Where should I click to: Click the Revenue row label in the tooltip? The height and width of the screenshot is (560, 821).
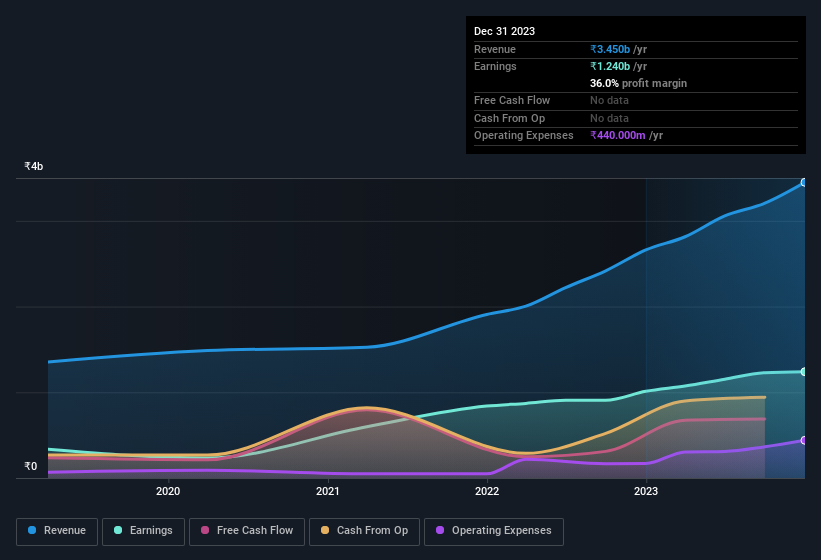click(495, 49)
